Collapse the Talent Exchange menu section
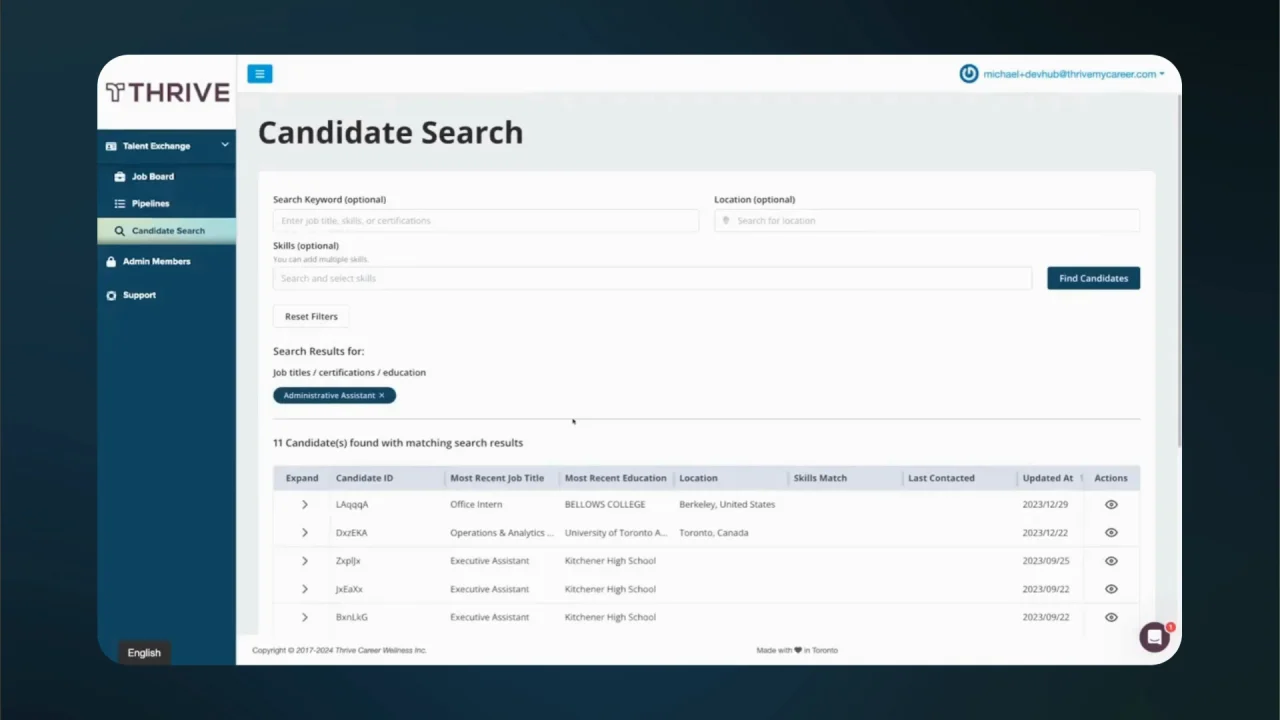The image size is (1280, 720). tap(225, 146)
